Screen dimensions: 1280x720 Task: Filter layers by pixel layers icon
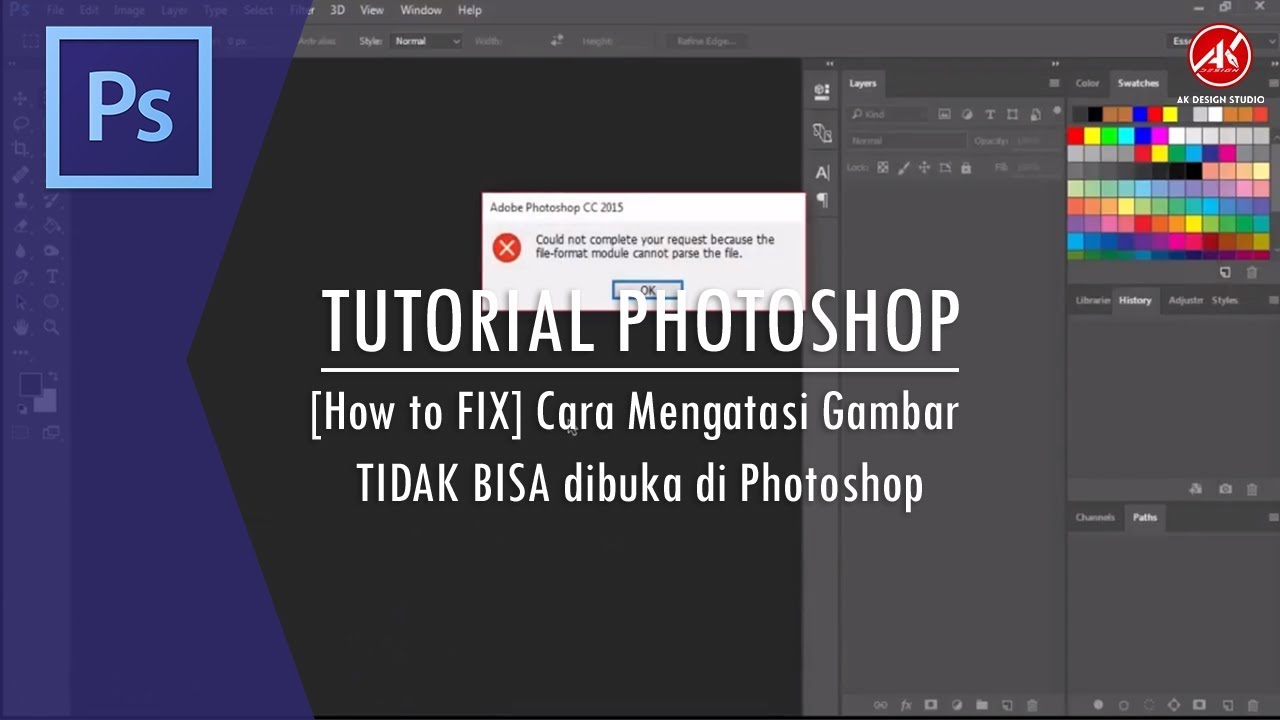(944, 114)
